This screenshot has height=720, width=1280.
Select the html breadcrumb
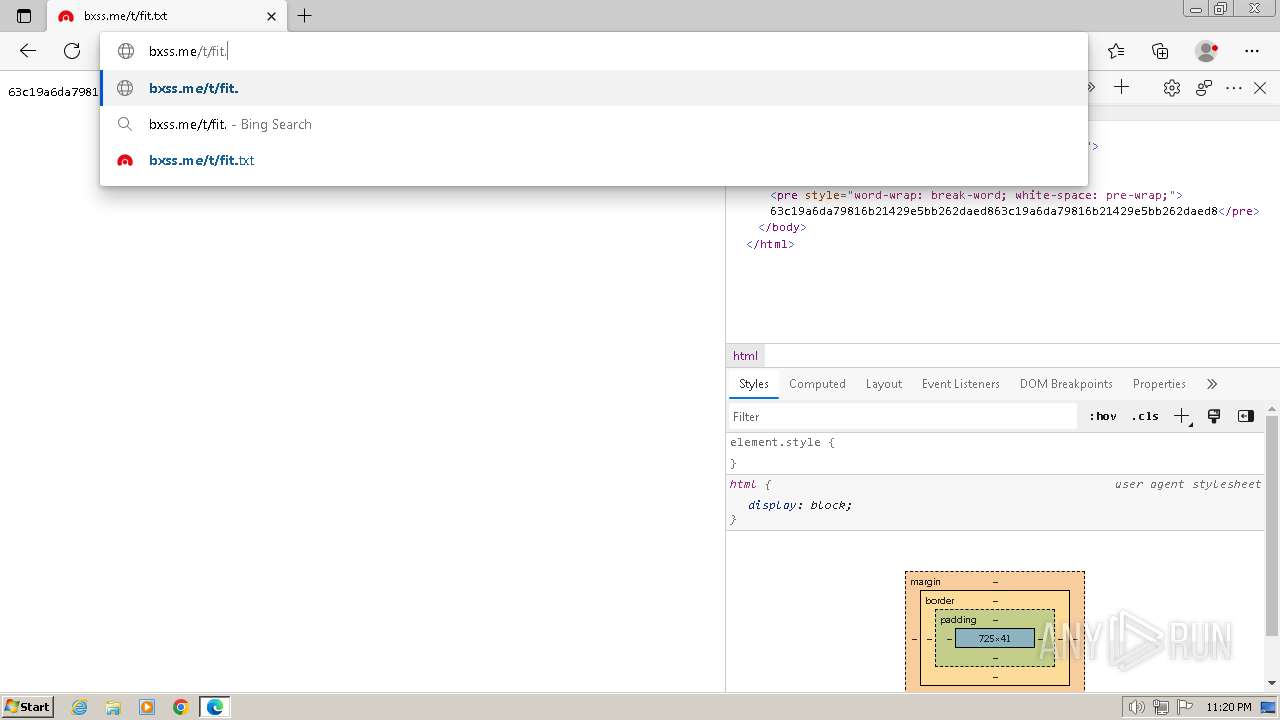(x=745, y=356)
